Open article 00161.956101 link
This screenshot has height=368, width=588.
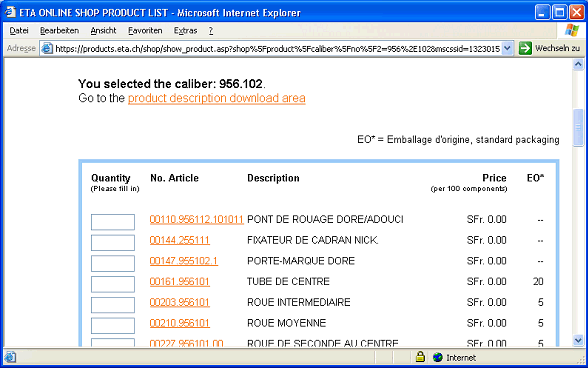tap(180, 281)
